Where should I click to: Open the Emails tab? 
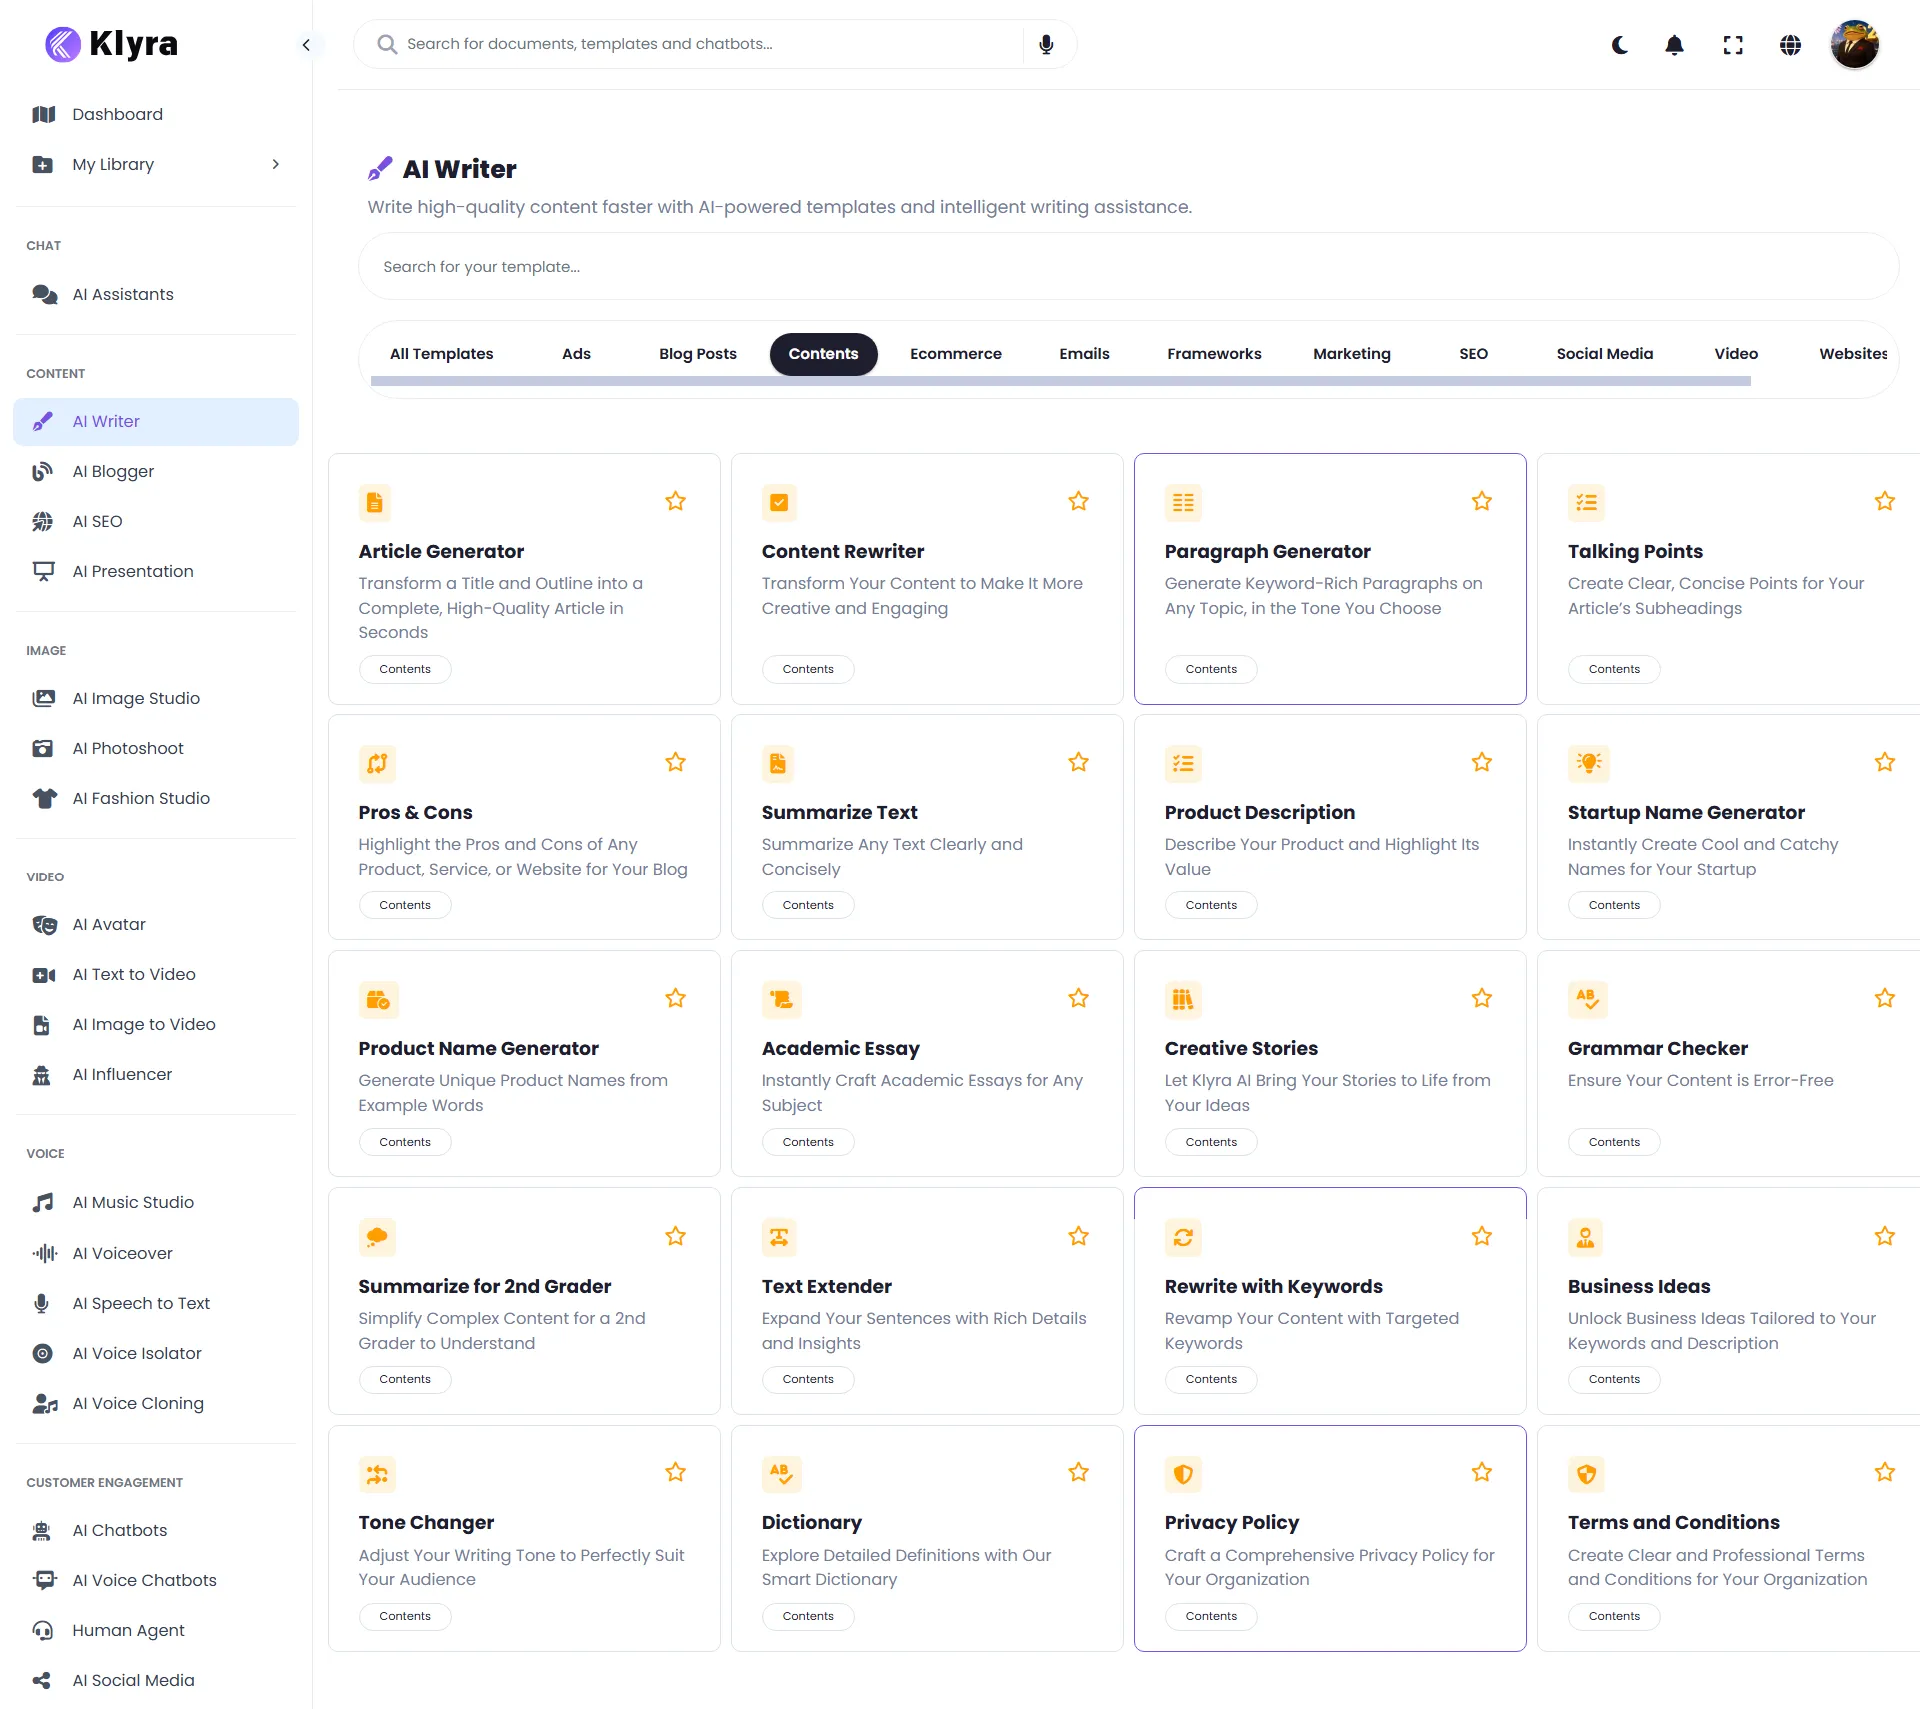(x=1084, y=354)
